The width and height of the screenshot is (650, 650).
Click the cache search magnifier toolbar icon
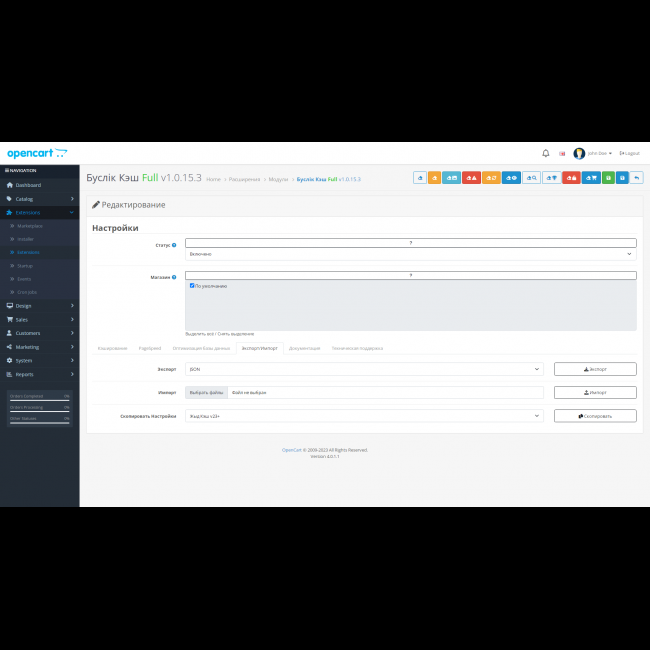[531, 178]
